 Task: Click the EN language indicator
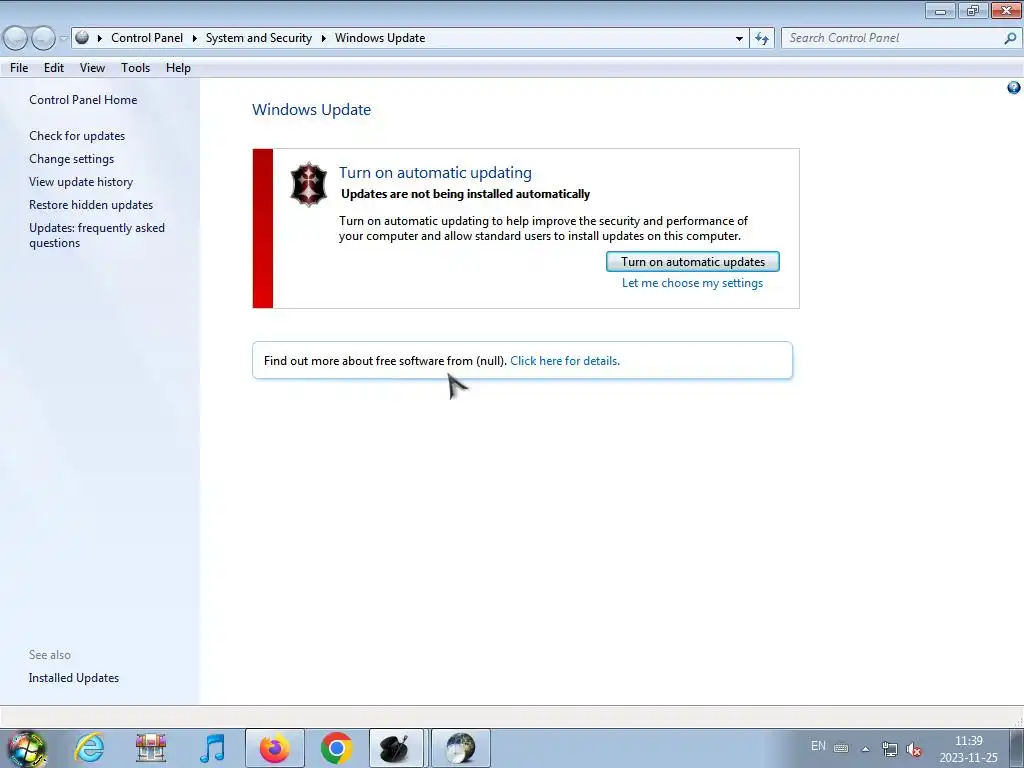(818, 746)
